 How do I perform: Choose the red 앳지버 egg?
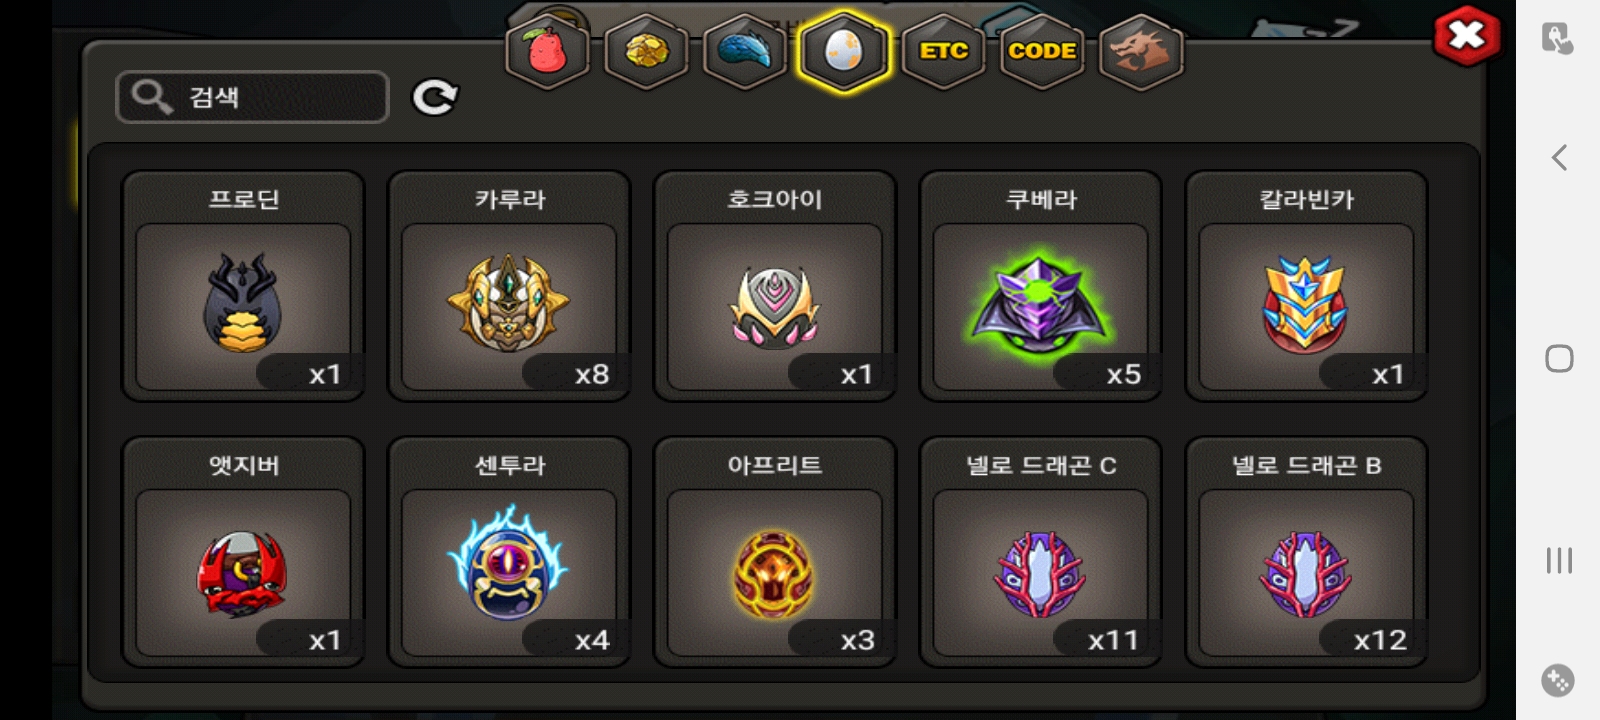click(243, 552)
